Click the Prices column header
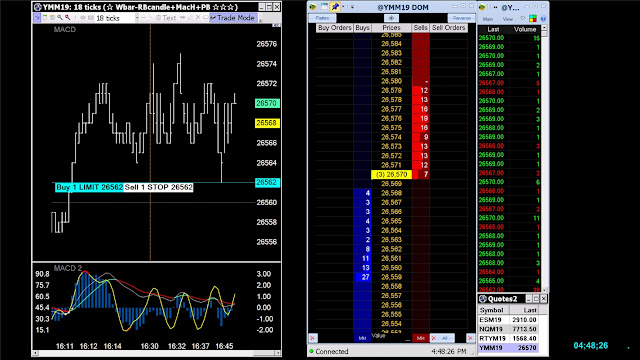This screenshot has height=360, width=640. 391,28
